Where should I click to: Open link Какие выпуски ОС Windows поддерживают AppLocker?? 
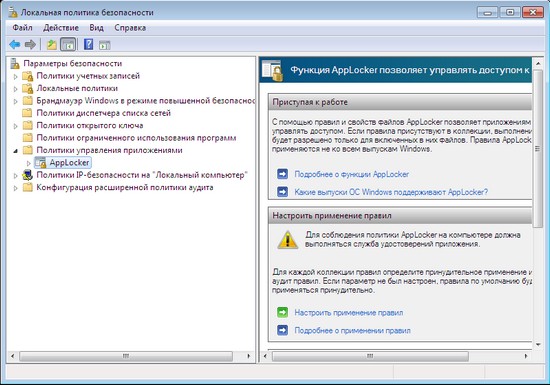click(391, 192)
